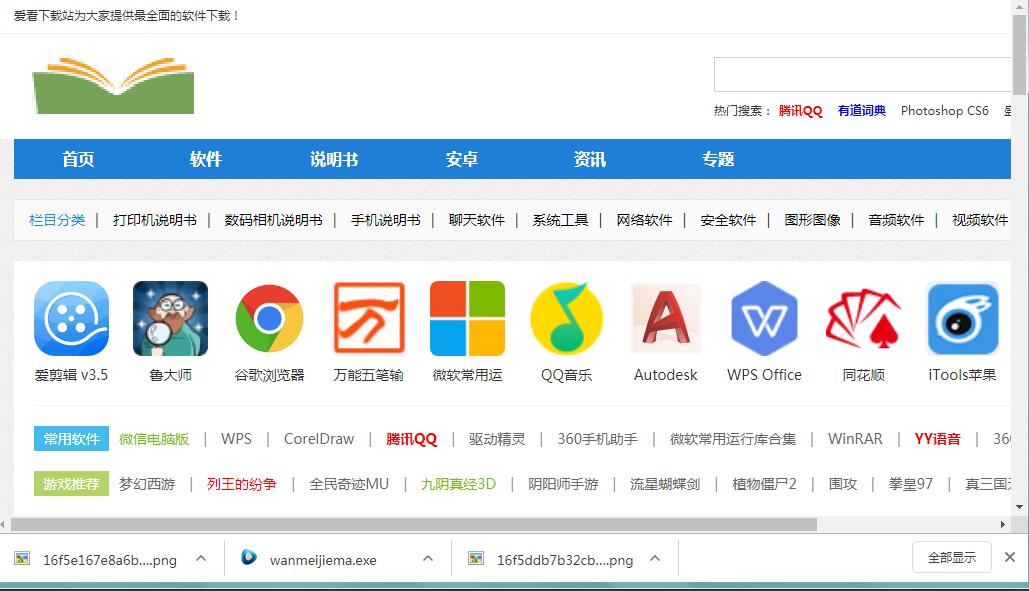The image size is (1029, 591).
Task: Expand options for 16f5e167e8a6b png download
Action: [201, 559]
